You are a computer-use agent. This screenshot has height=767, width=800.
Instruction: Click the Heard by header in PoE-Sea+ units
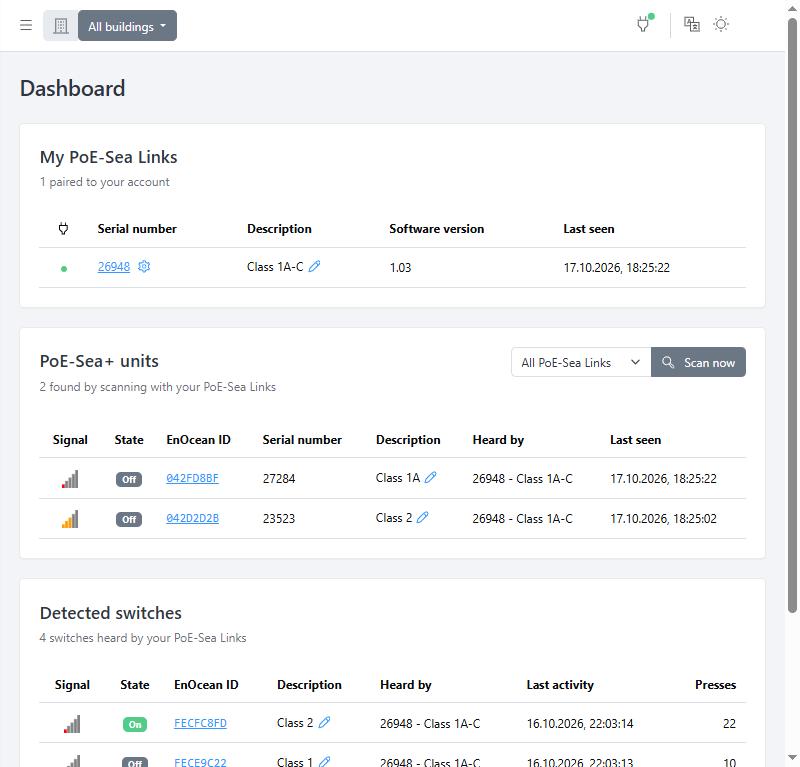coord(498,440)
